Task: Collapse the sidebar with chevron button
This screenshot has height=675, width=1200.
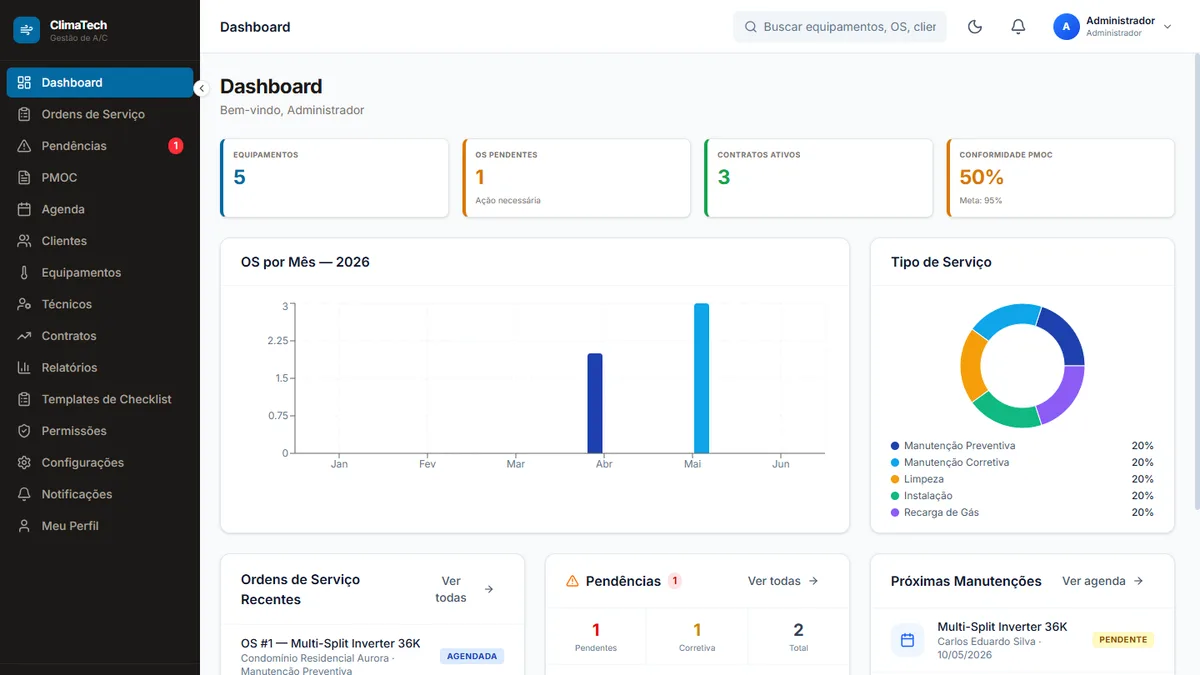Action: point(200,88)
